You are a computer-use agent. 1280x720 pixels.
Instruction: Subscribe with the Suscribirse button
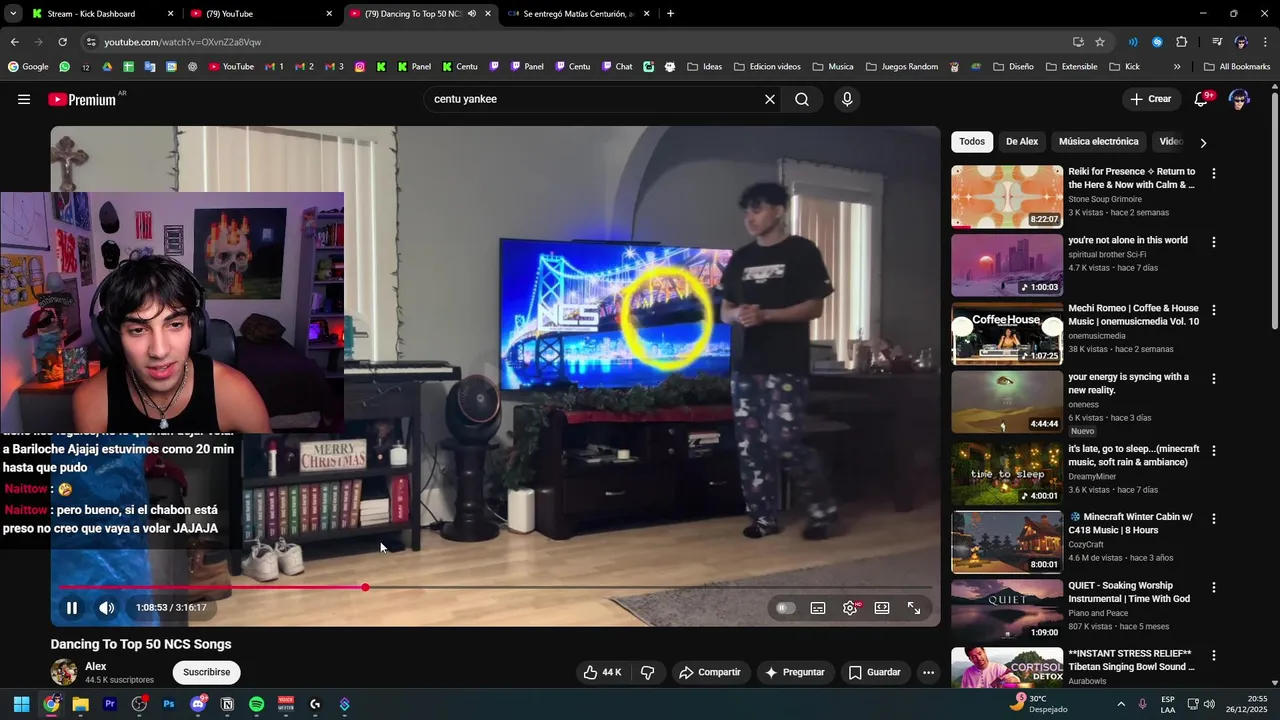[207, 672]
